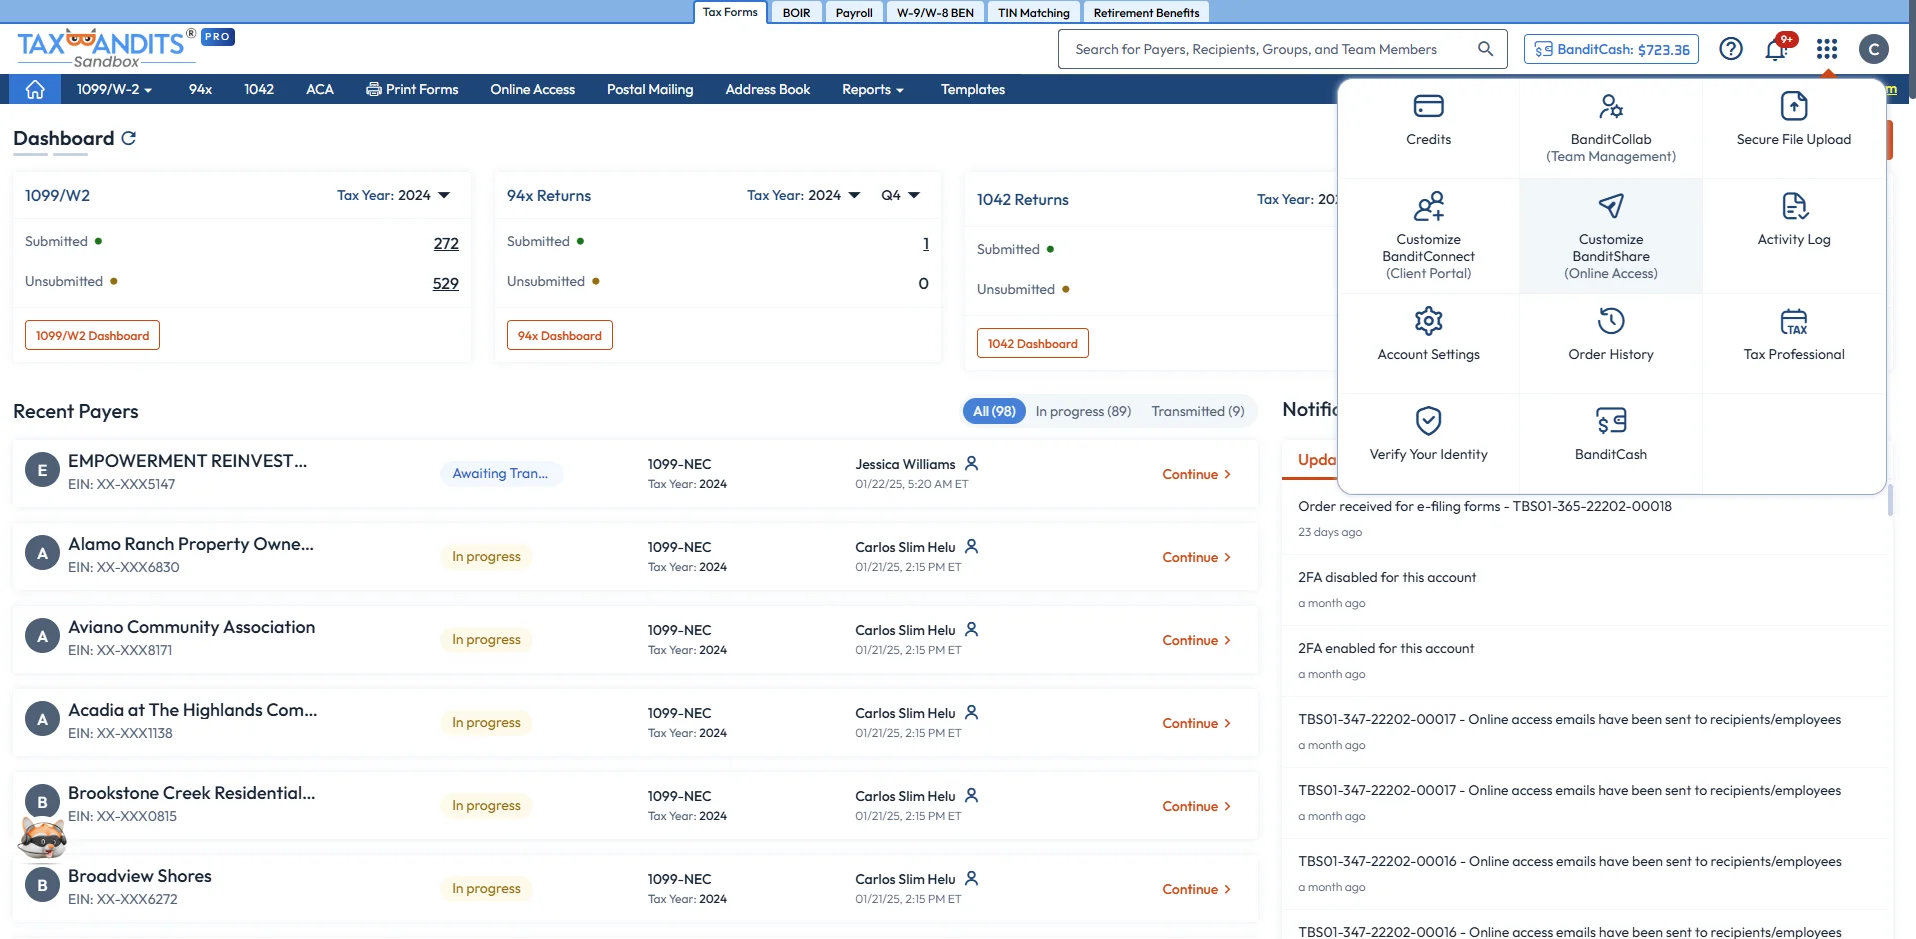Select Tax Forms top tab
Screen dimensions: 1916x939
click(730, 12)
